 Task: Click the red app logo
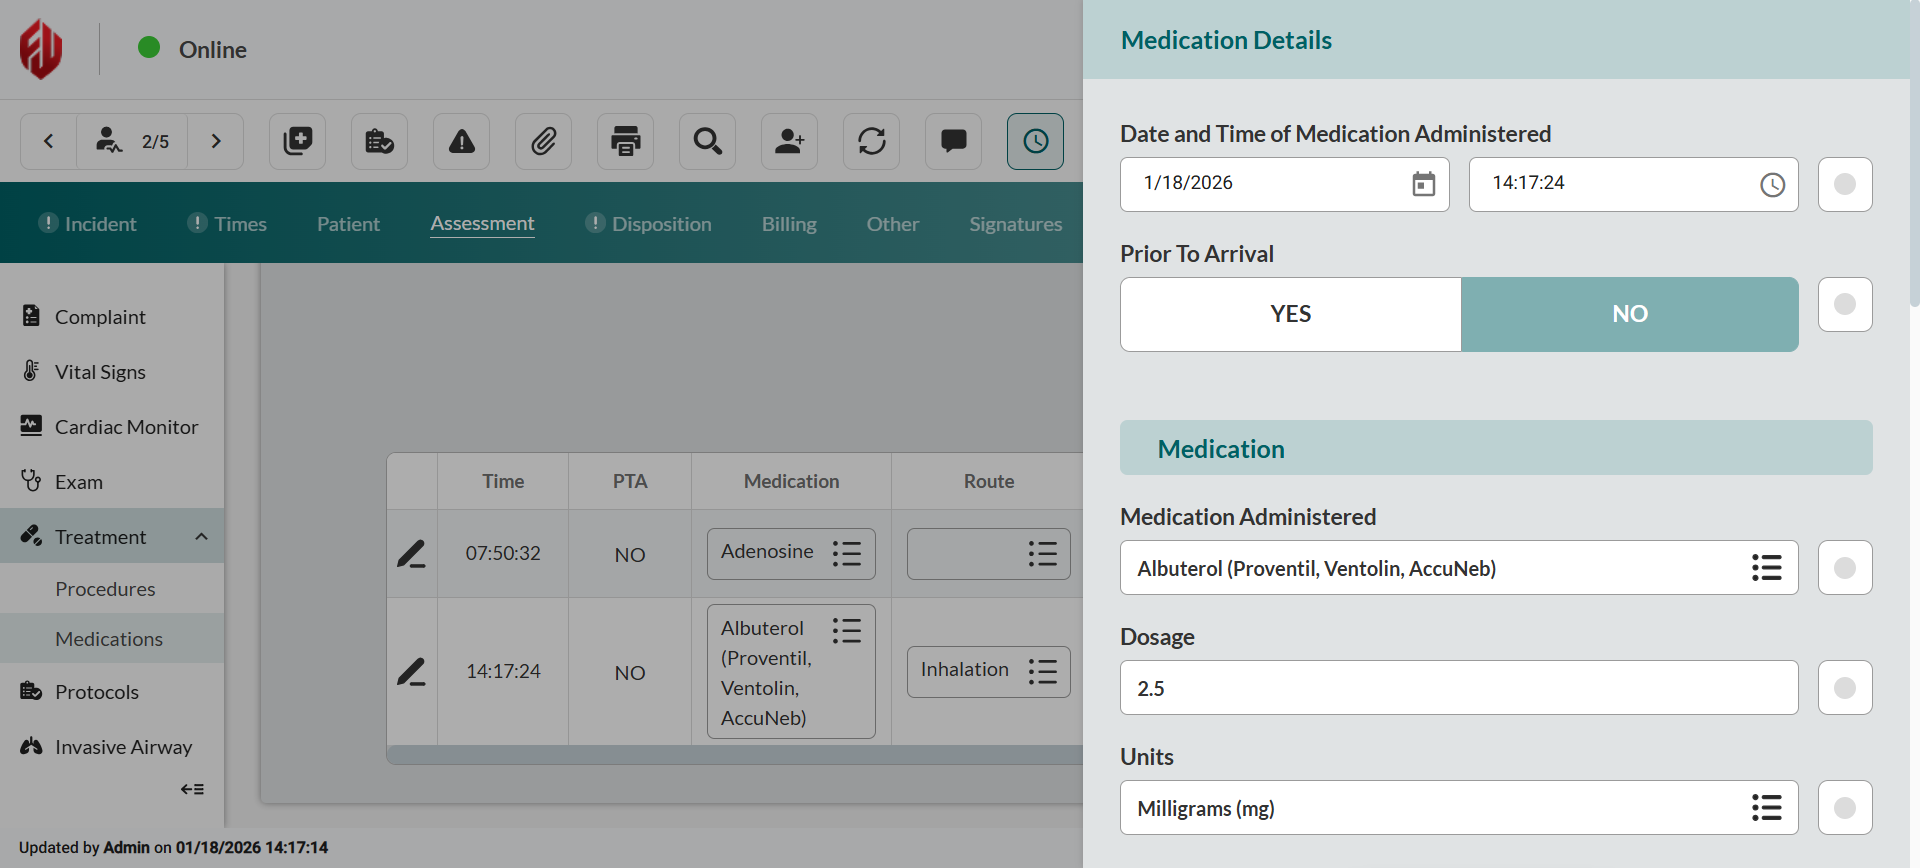coord(41,49)
